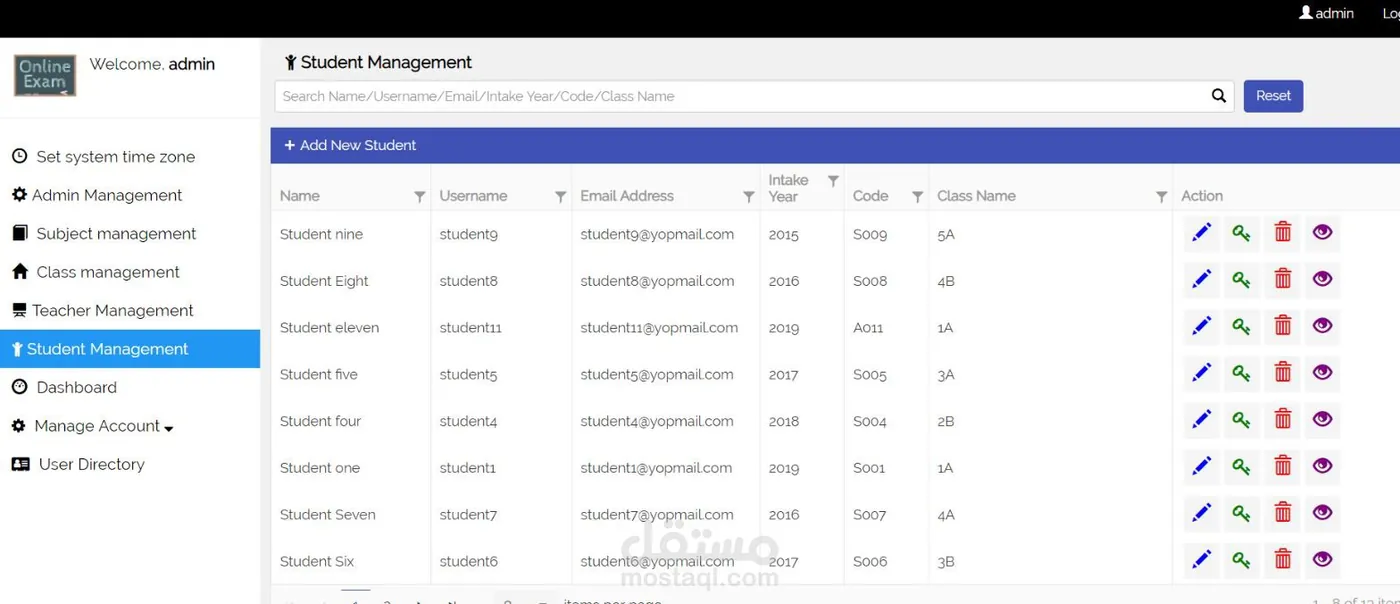Delete Student eleven using trash icon
The height and width of the screenshot is (604, 1400).
(x=1283, y=326)
